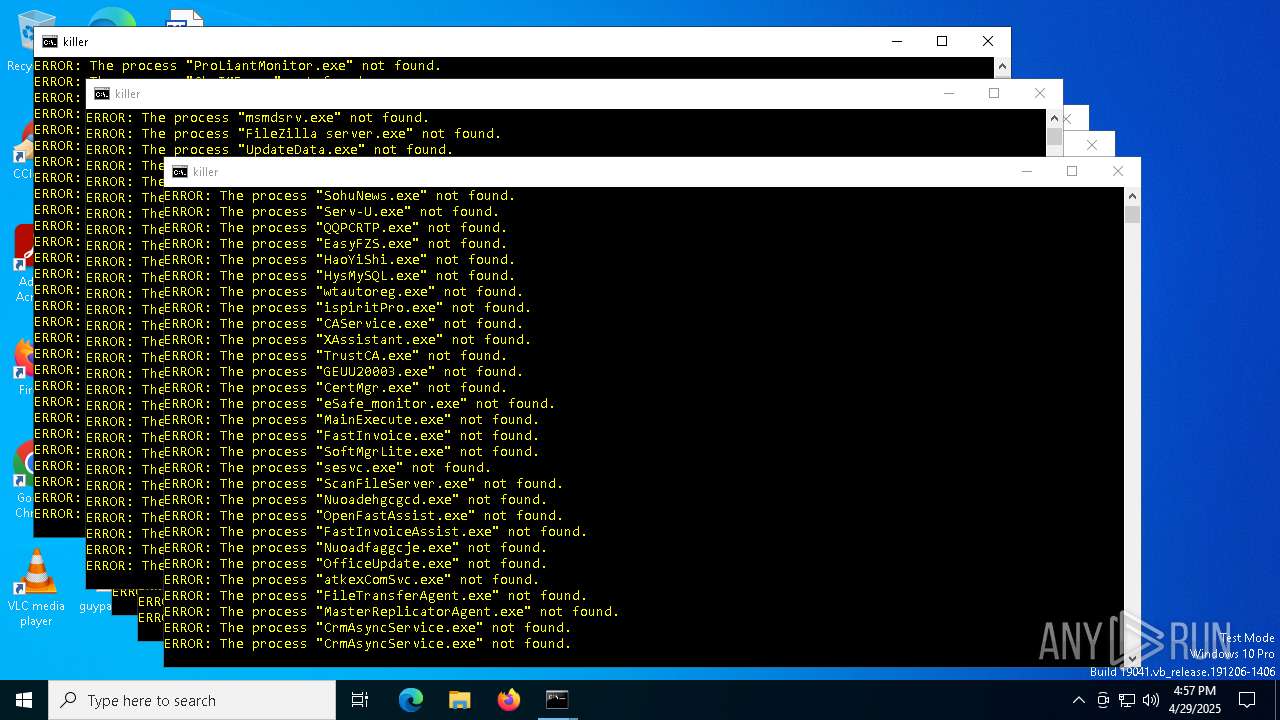Viewport: 1280px width, 720px height.
Task: Click the "CAService.exe" error line
Action: (x=344, y=324)
